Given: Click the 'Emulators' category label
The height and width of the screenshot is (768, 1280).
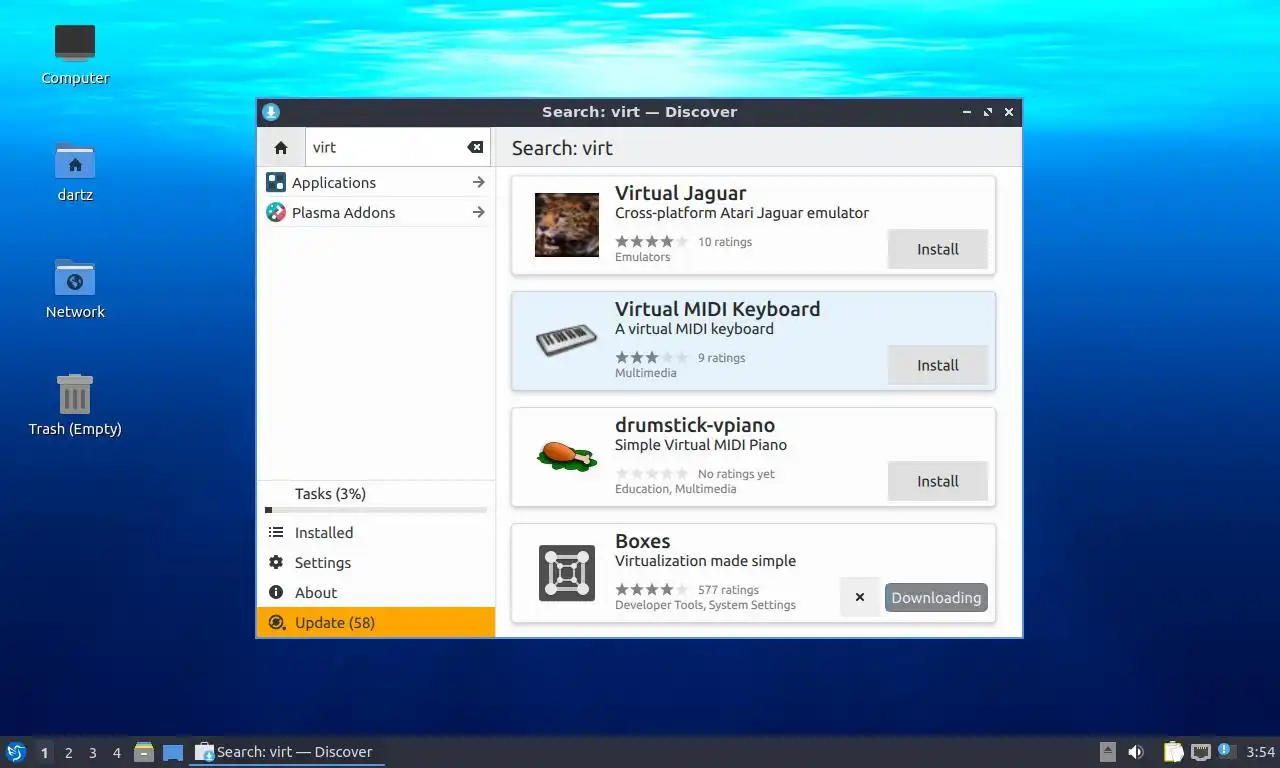Looking at the screenshot, I should coord(643,257).
